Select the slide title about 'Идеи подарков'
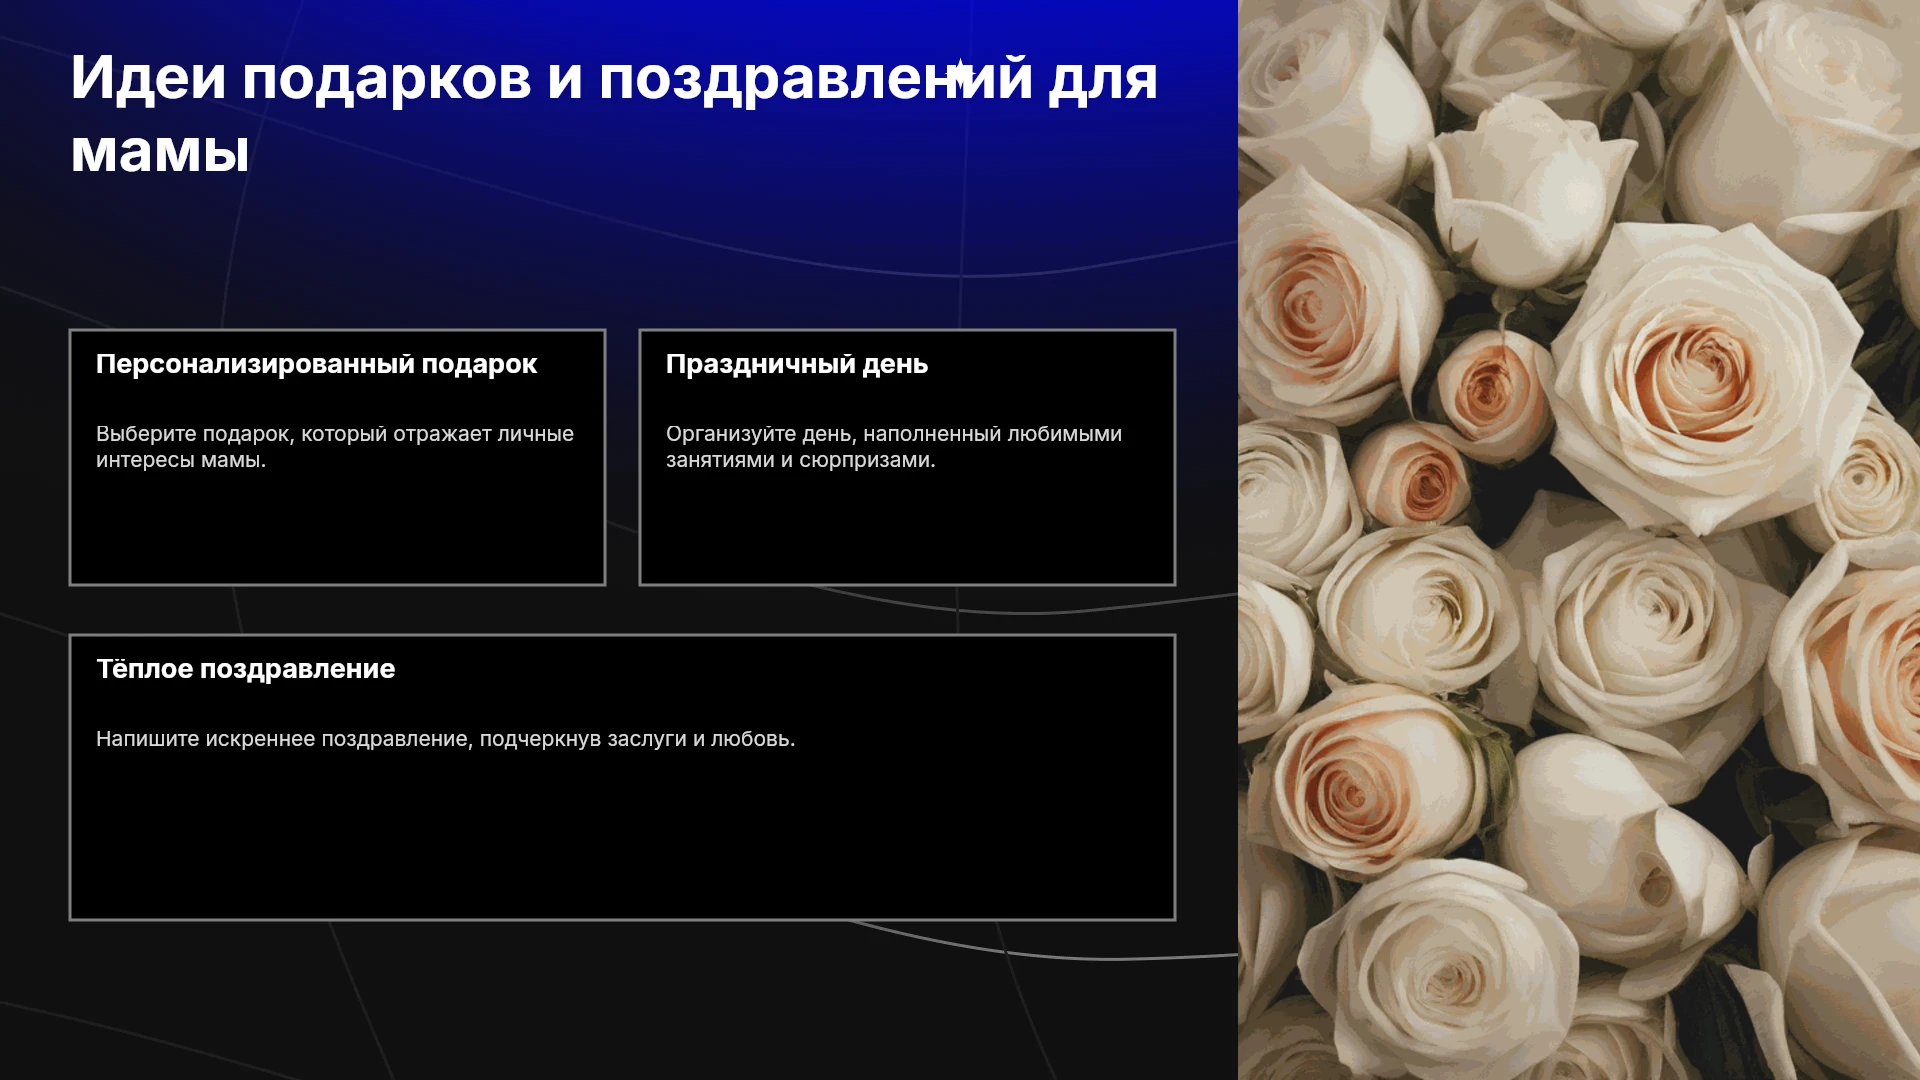1920x1080 pixels. [614, 114]
